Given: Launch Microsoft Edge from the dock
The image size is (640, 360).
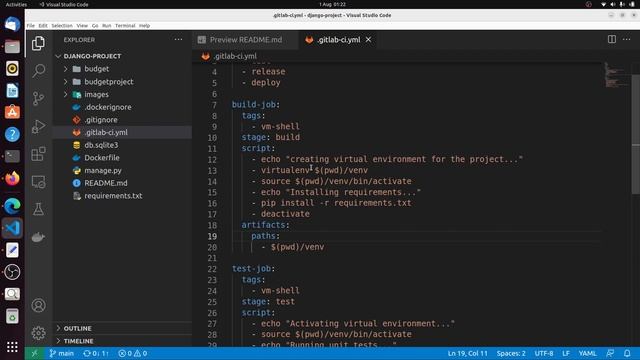Looking at the screenshot, I should click(x=12, y=206).
